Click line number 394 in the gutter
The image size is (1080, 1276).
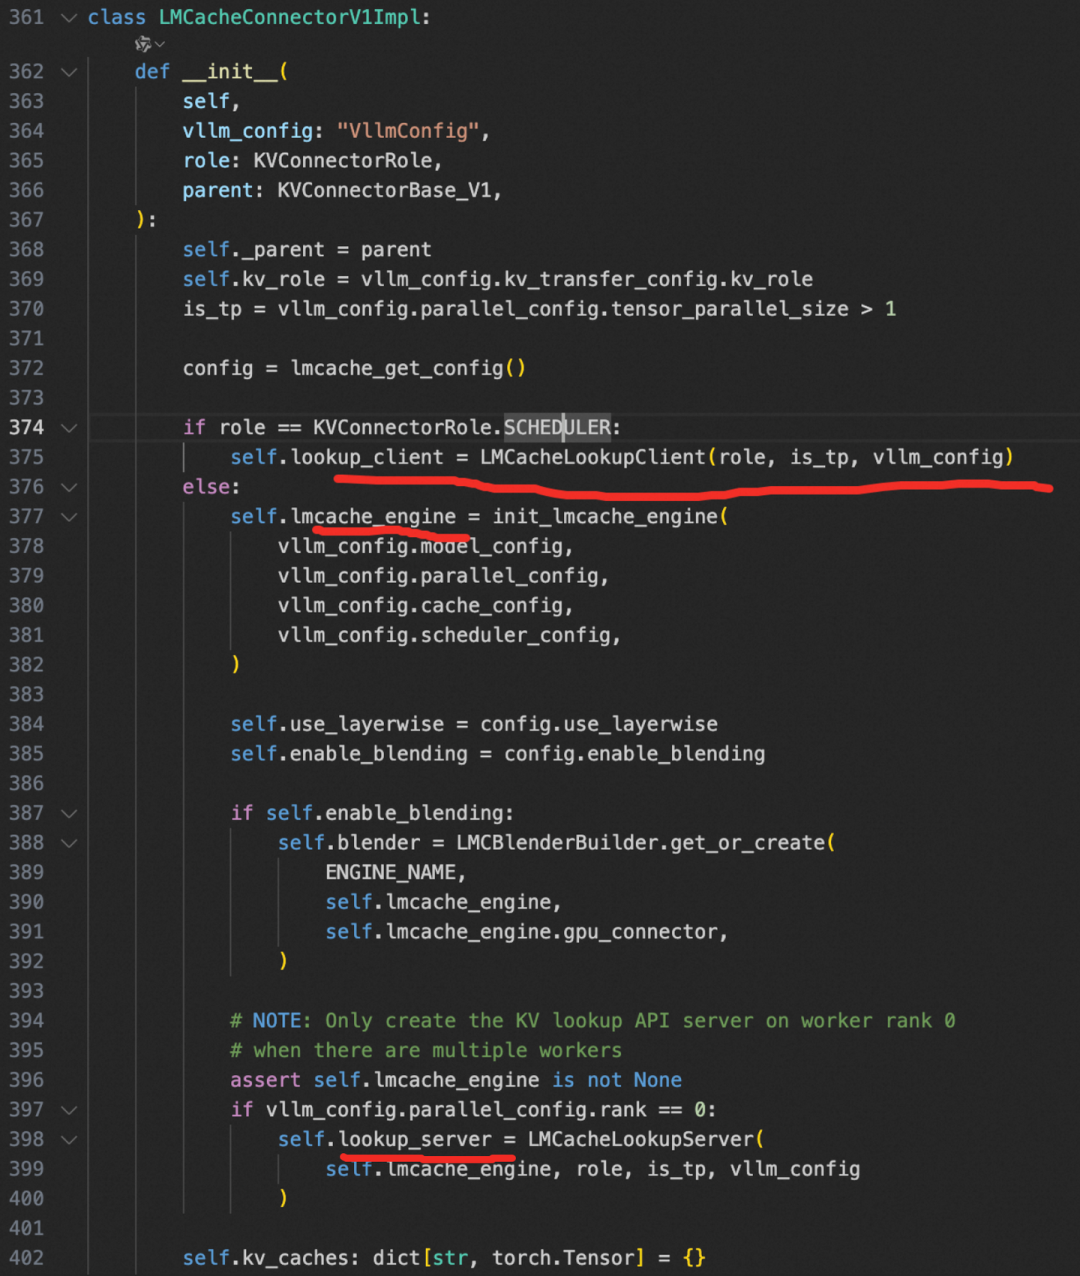[27, 1021]
